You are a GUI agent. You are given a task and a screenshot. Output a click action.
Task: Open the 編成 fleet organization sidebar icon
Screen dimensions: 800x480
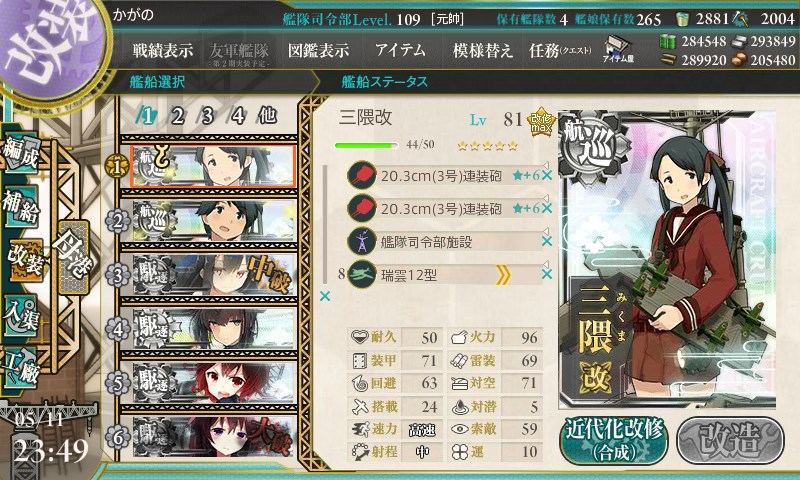pos(21,153)
